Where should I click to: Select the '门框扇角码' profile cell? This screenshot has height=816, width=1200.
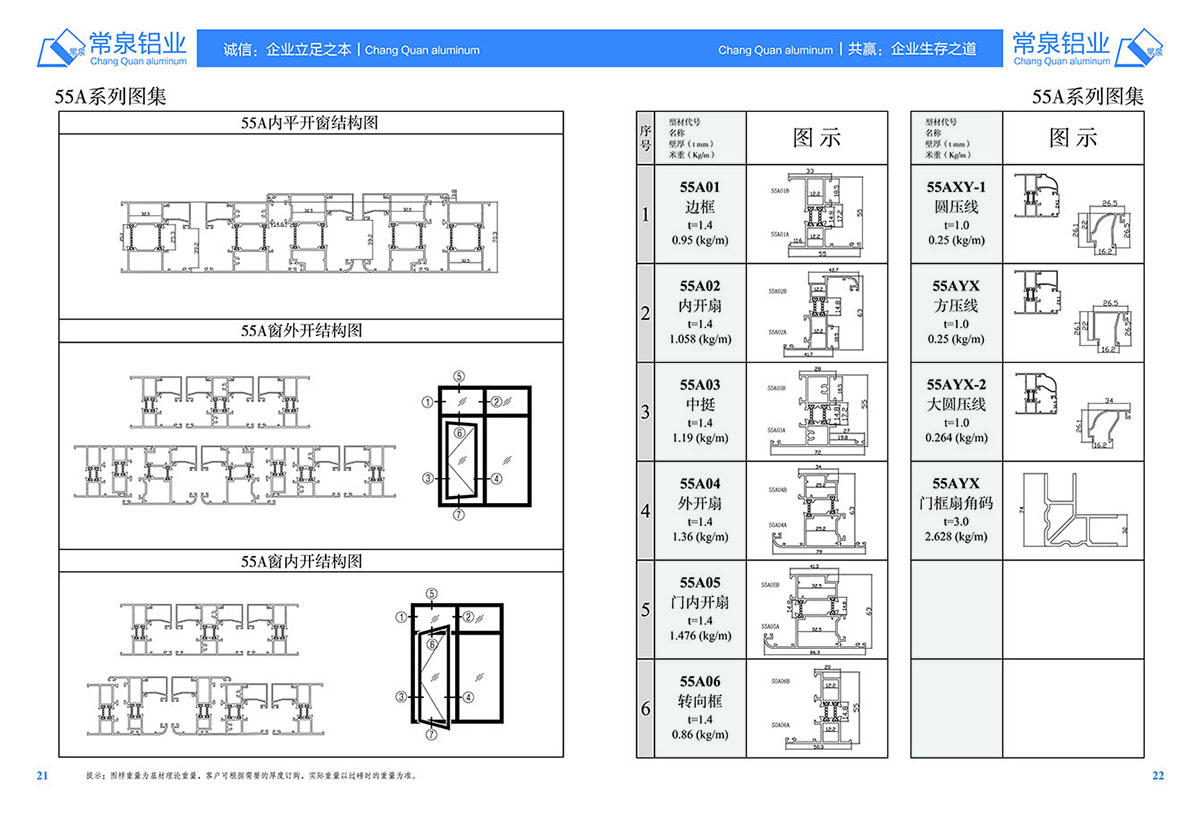[x=956, y=511]
